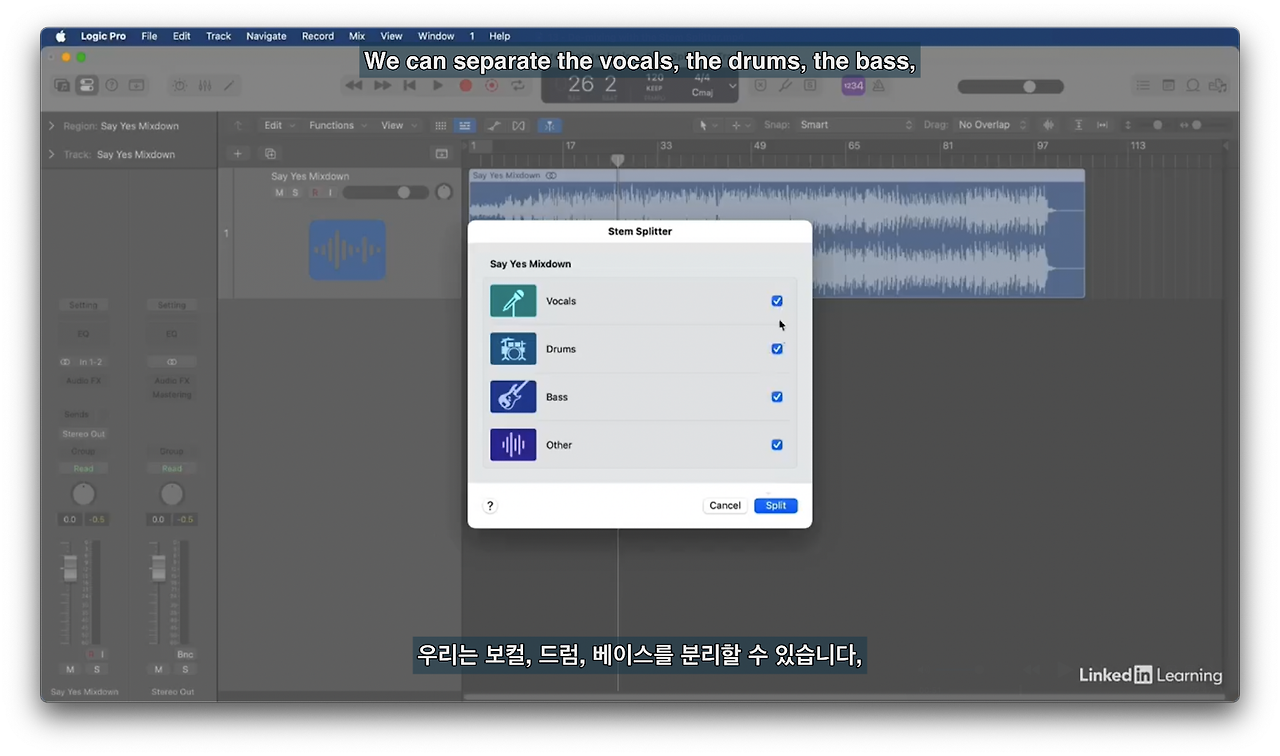Open the Mixer icon in control bar
Image resolution: width=1280 pixels, height=756 pixels.
204,86
